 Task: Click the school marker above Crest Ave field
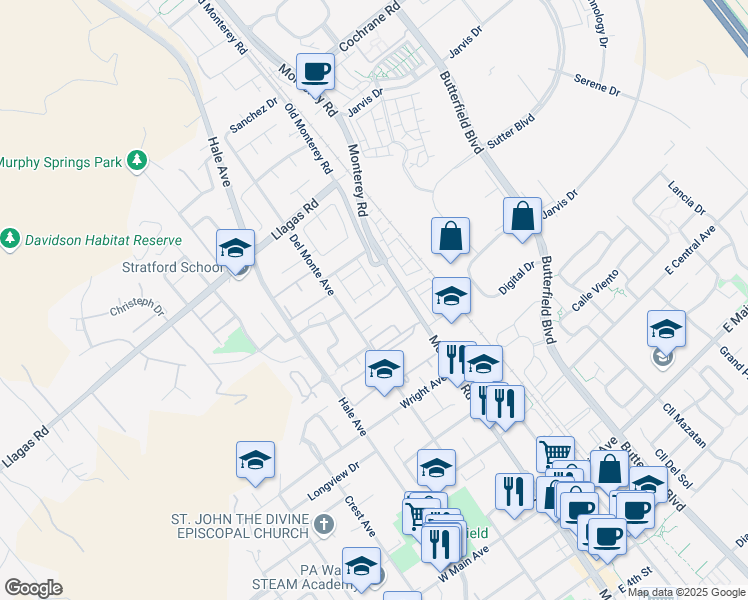(x=436, y=468)
